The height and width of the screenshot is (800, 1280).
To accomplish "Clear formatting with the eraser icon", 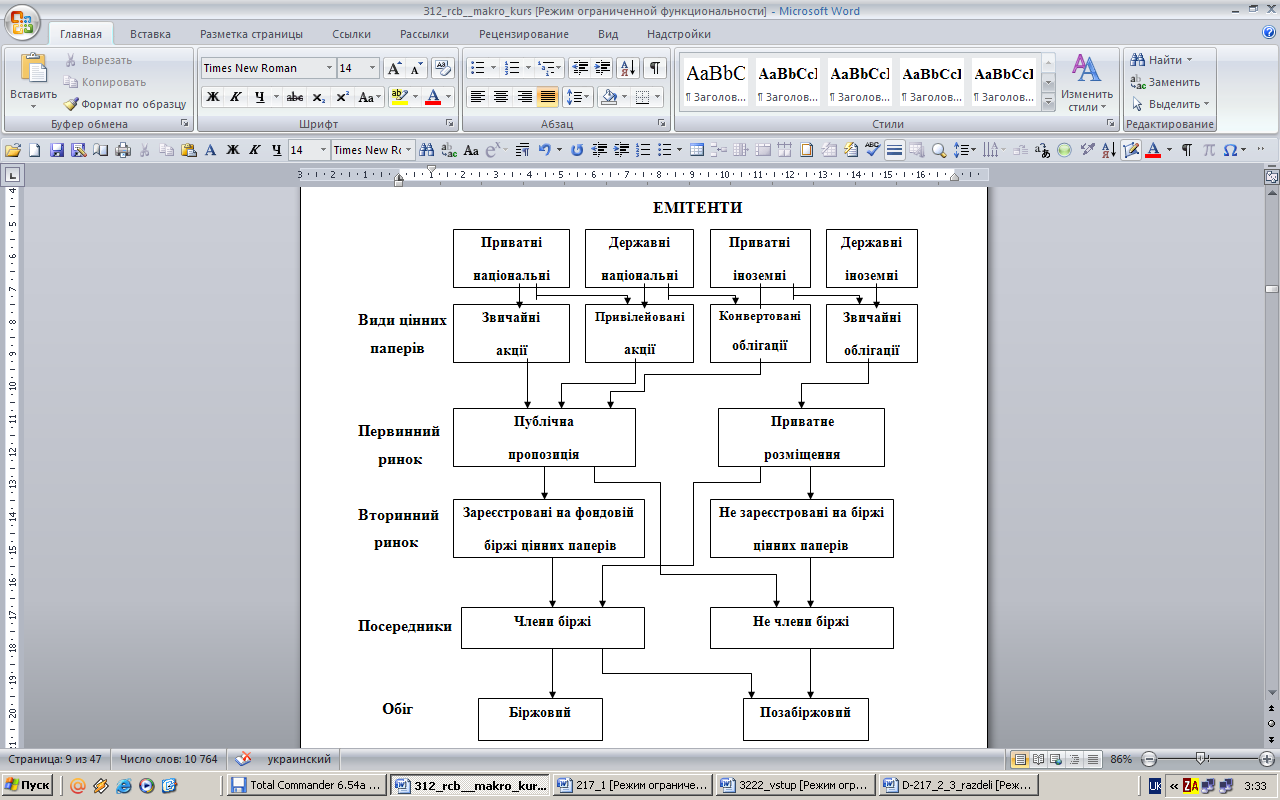I will coord(443,68).
